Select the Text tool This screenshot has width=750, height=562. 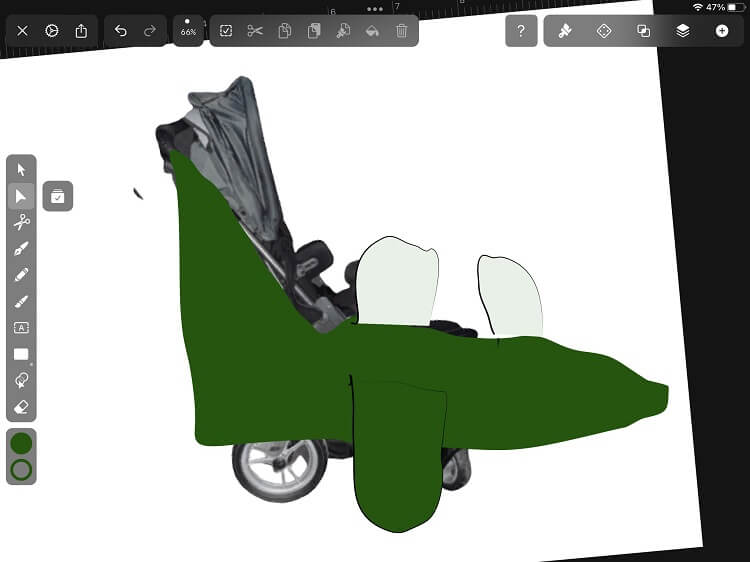[21, 328]
